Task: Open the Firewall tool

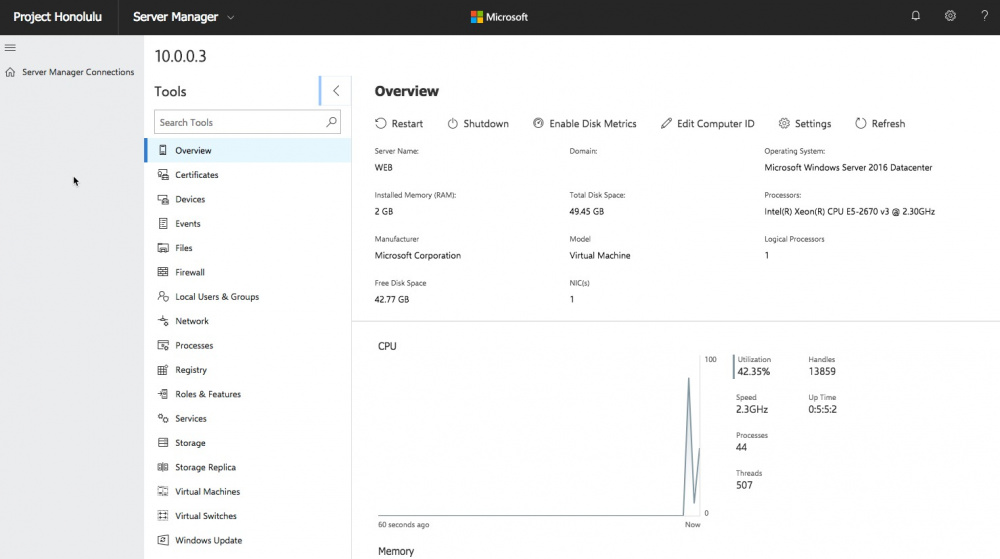Action: pos(189,272)
